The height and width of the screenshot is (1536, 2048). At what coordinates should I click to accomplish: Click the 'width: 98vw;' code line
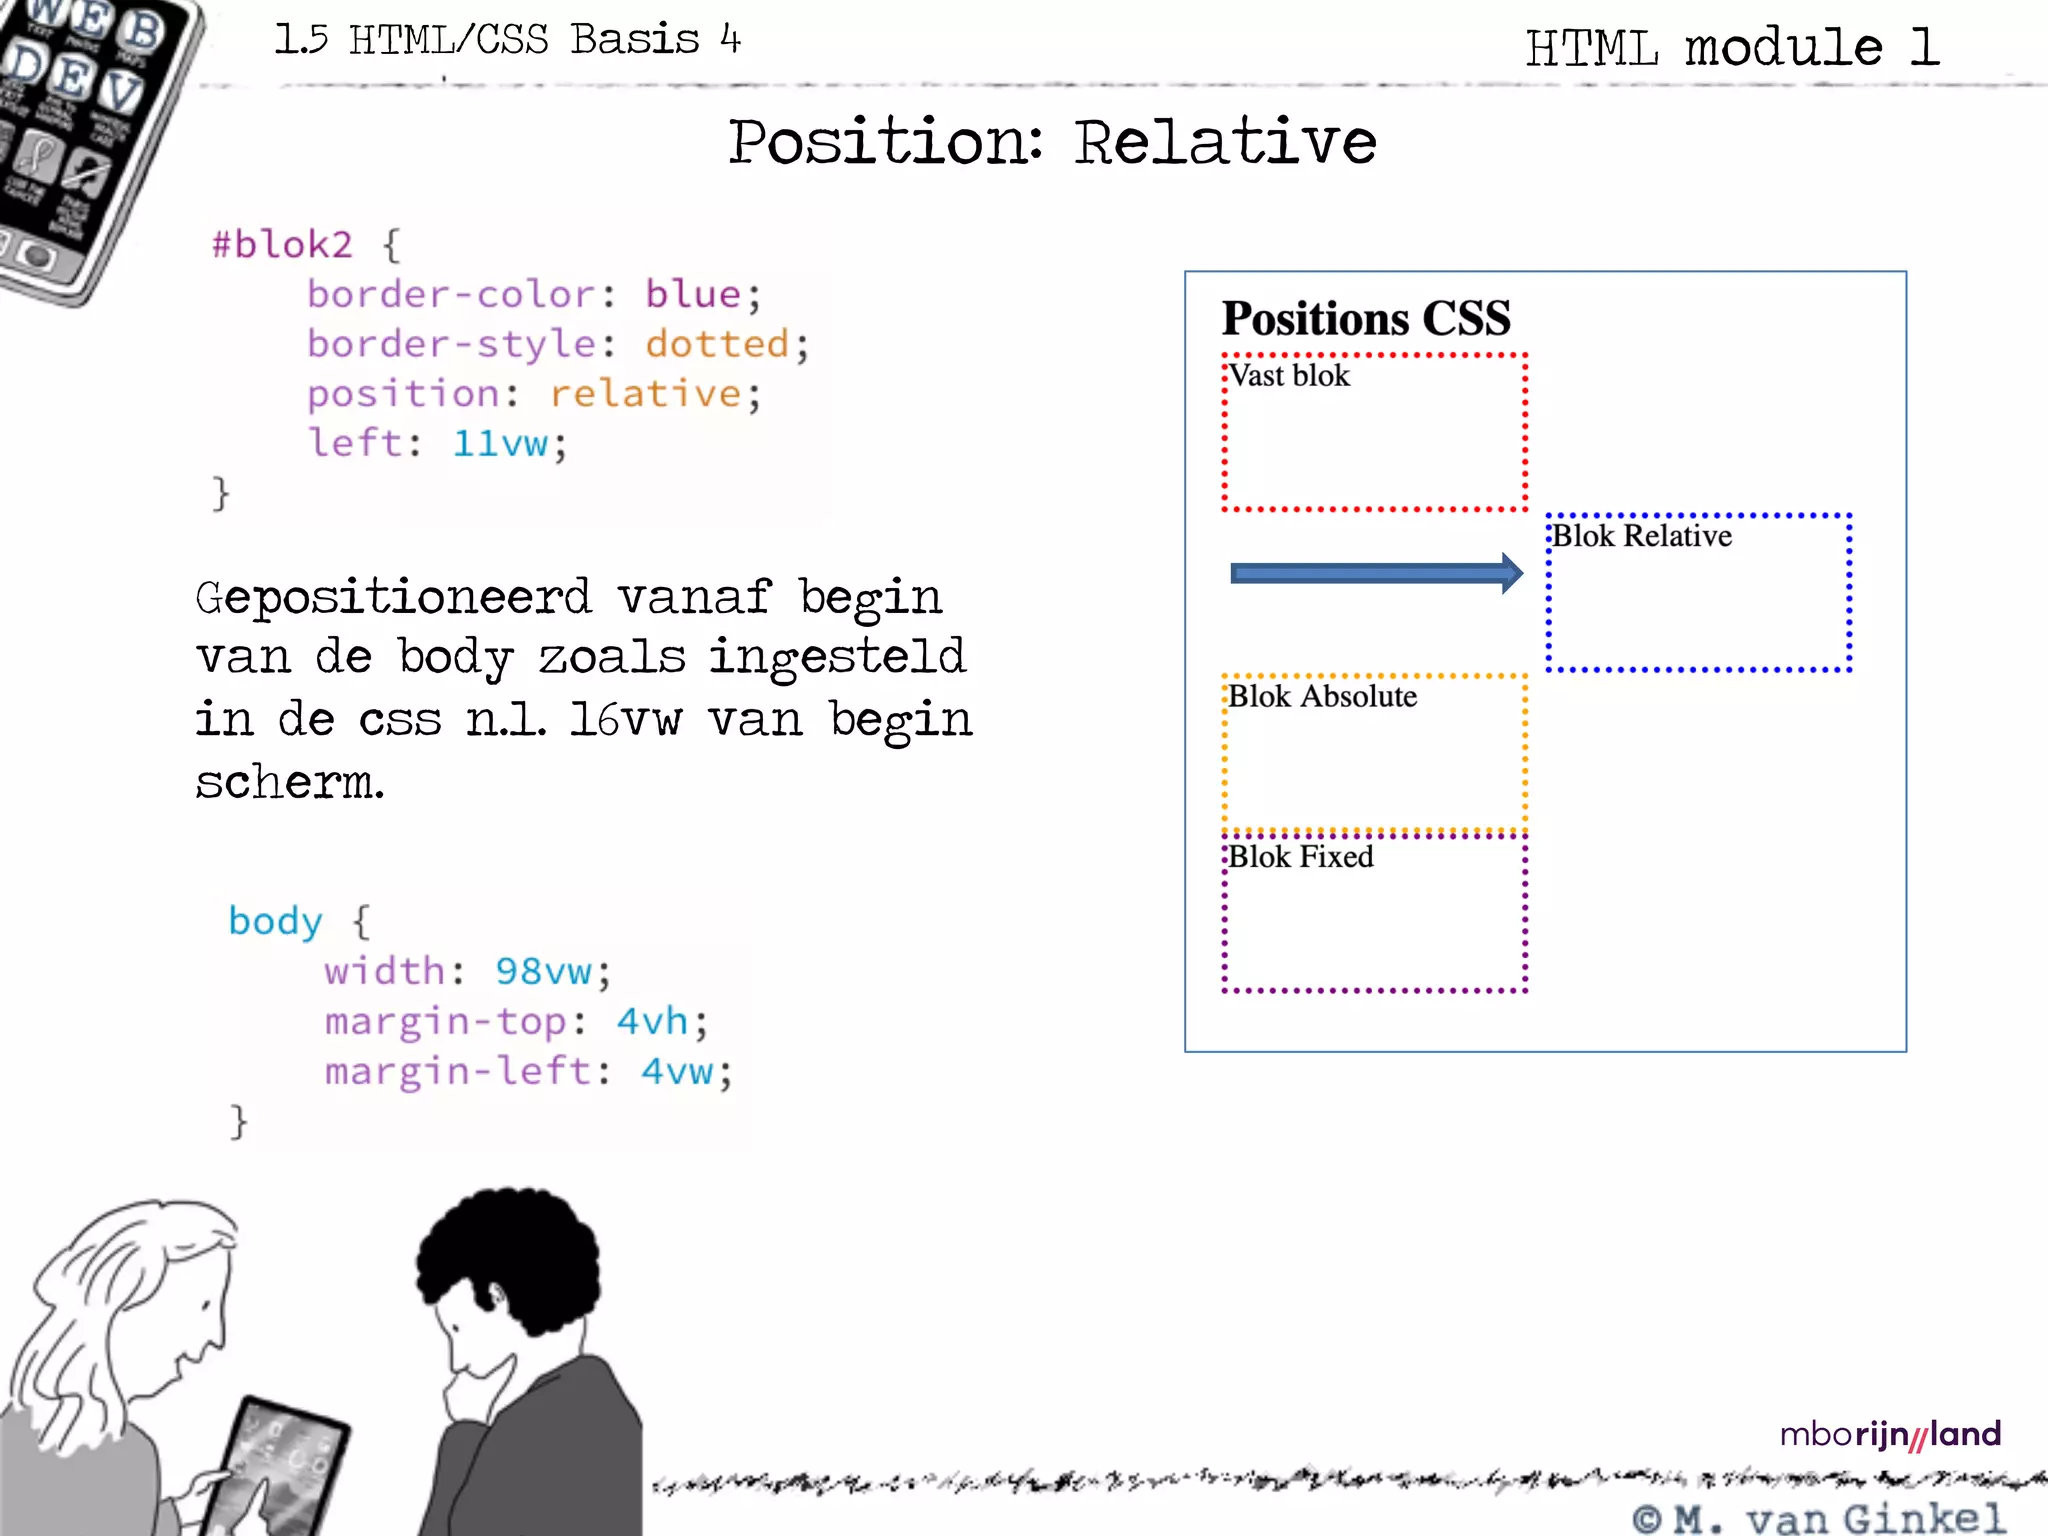click(x=467, y=971)
